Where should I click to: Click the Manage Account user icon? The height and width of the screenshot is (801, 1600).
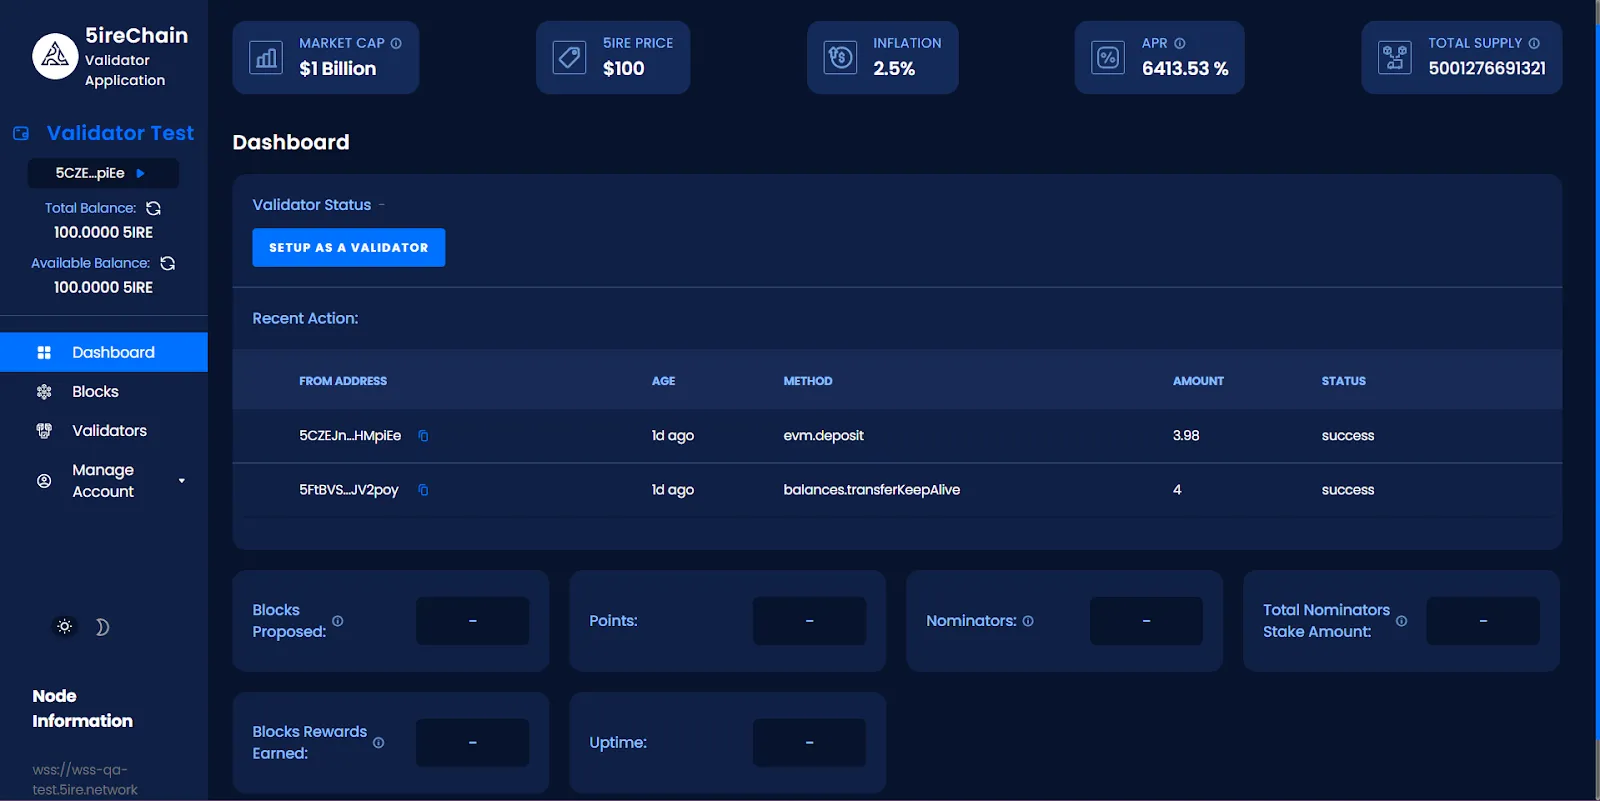pos(44,481)
